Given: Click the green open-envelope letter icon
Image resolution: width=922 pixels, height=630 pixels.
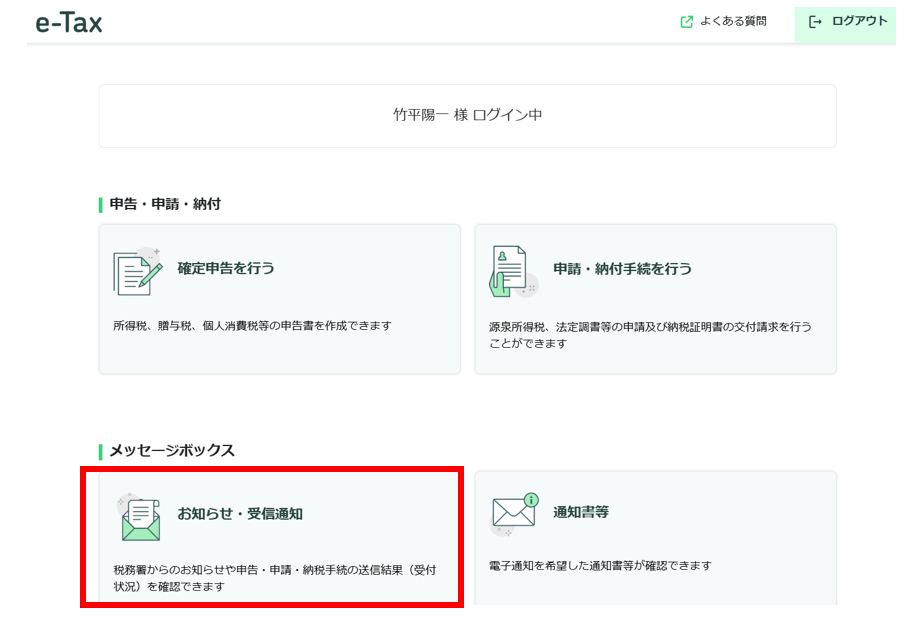Looking at the screenshot, I should (x=139, y=518).
